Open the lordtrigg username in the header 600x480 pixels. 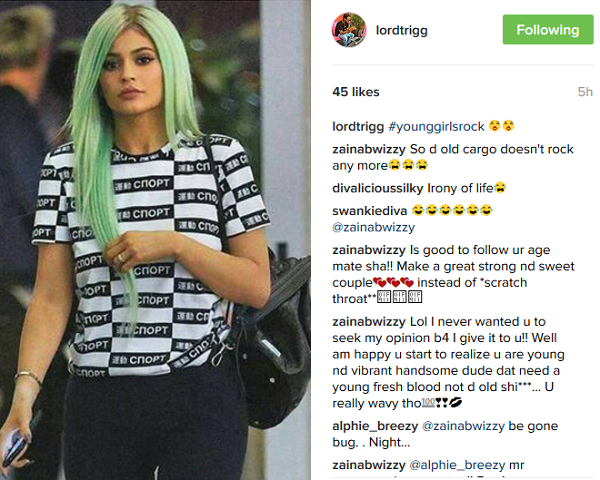(401, 30)
